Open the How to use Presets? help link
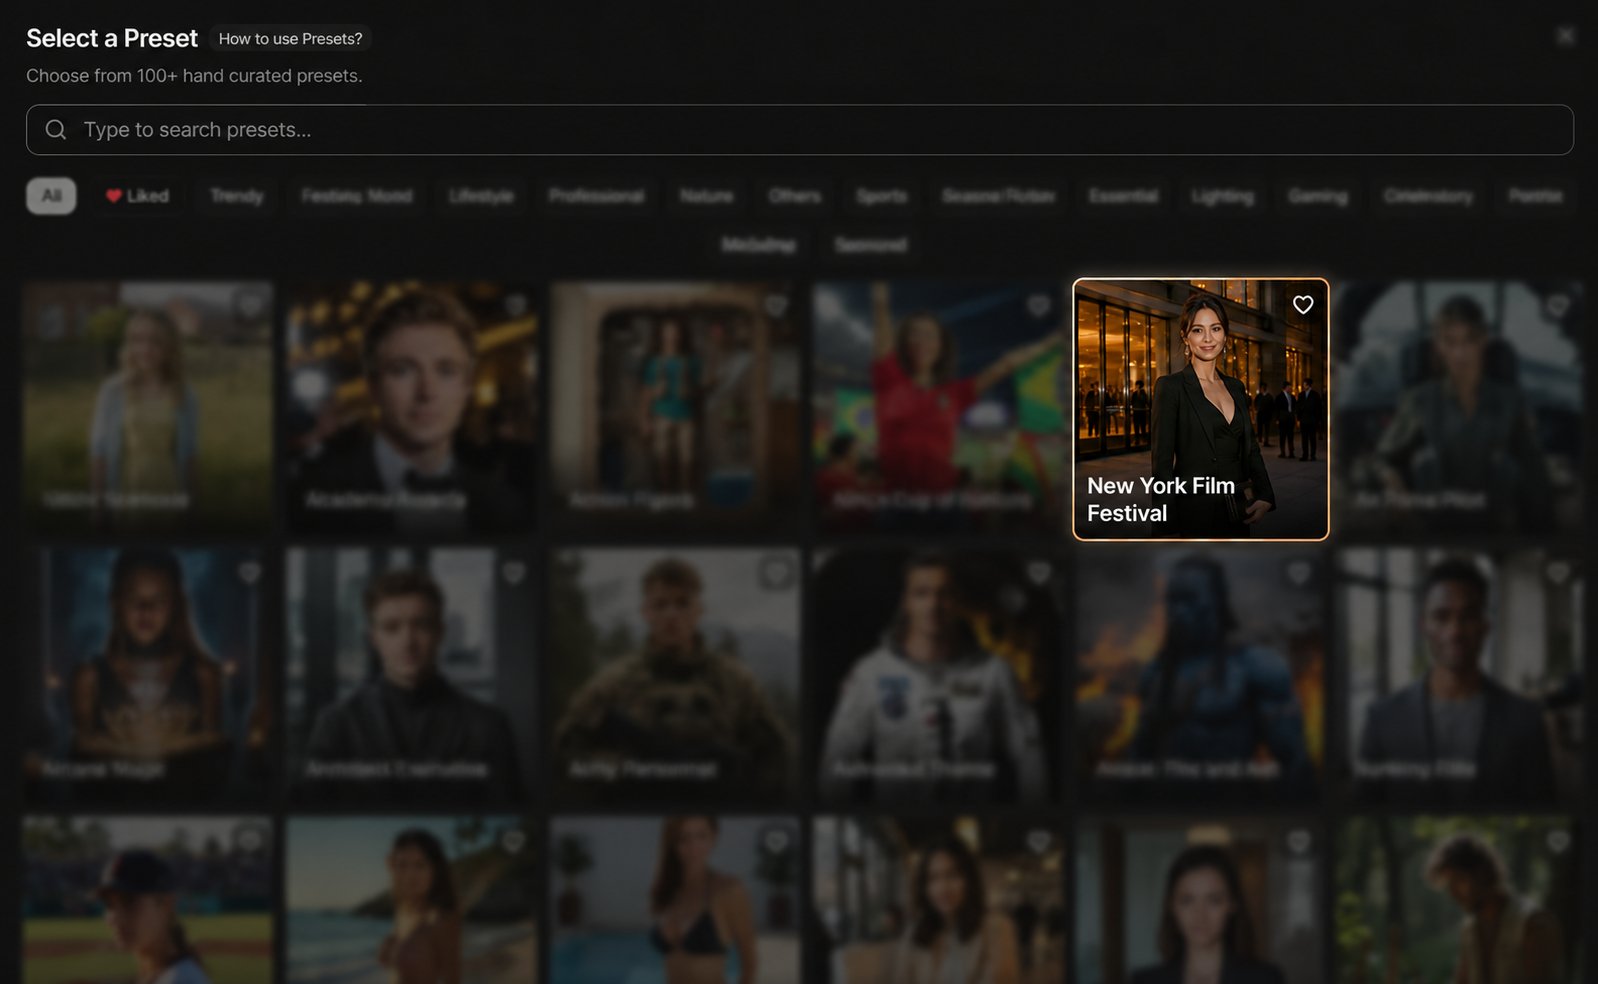Image resolution: width=1598 pixels, height=984 pixels. (290, 39)
